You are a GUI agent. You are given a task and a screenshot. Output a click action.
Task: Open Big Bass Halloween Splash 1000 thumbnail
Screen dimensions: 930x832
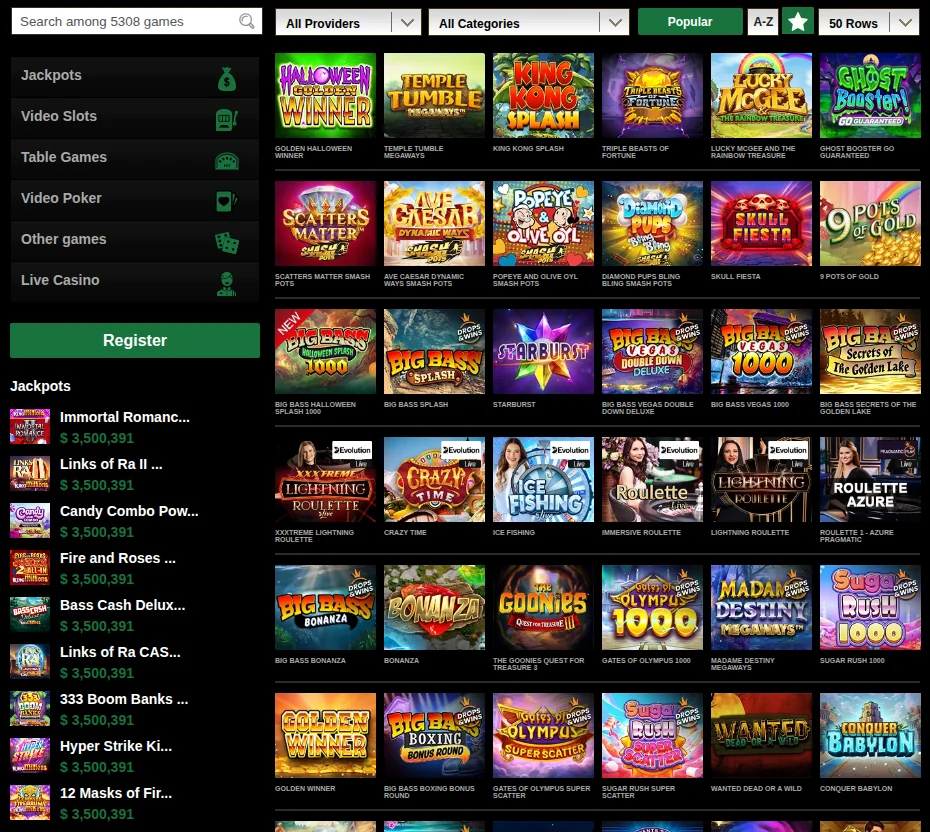325,352
